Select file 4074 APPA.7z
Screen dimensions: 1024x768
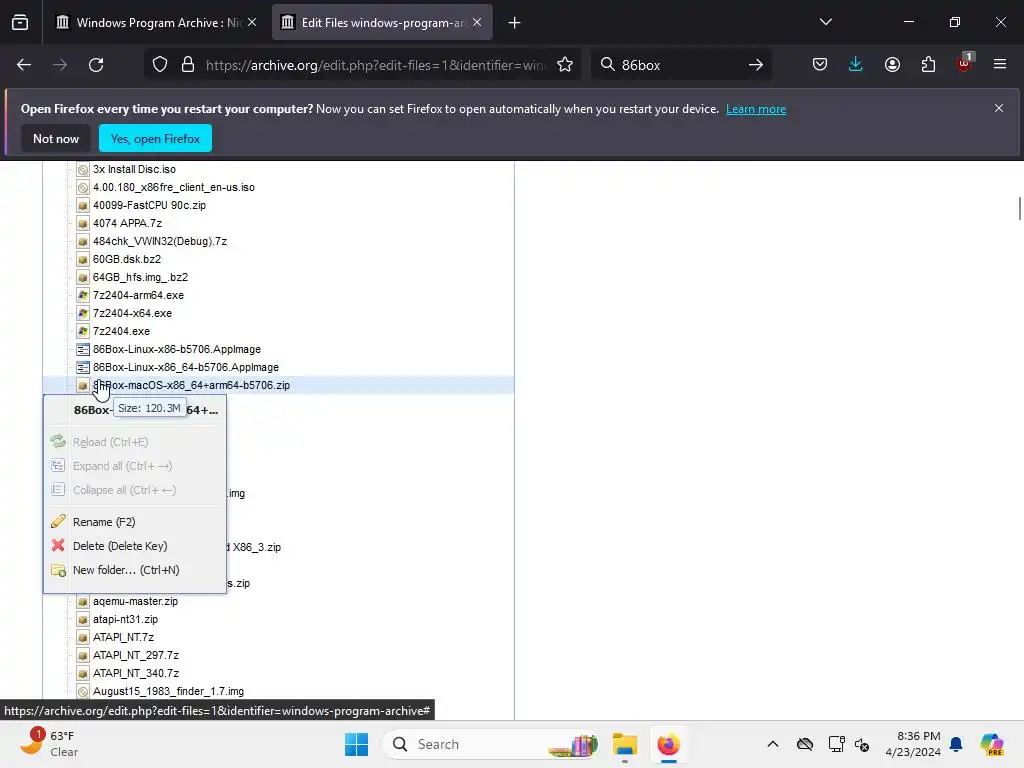[127, 223]
